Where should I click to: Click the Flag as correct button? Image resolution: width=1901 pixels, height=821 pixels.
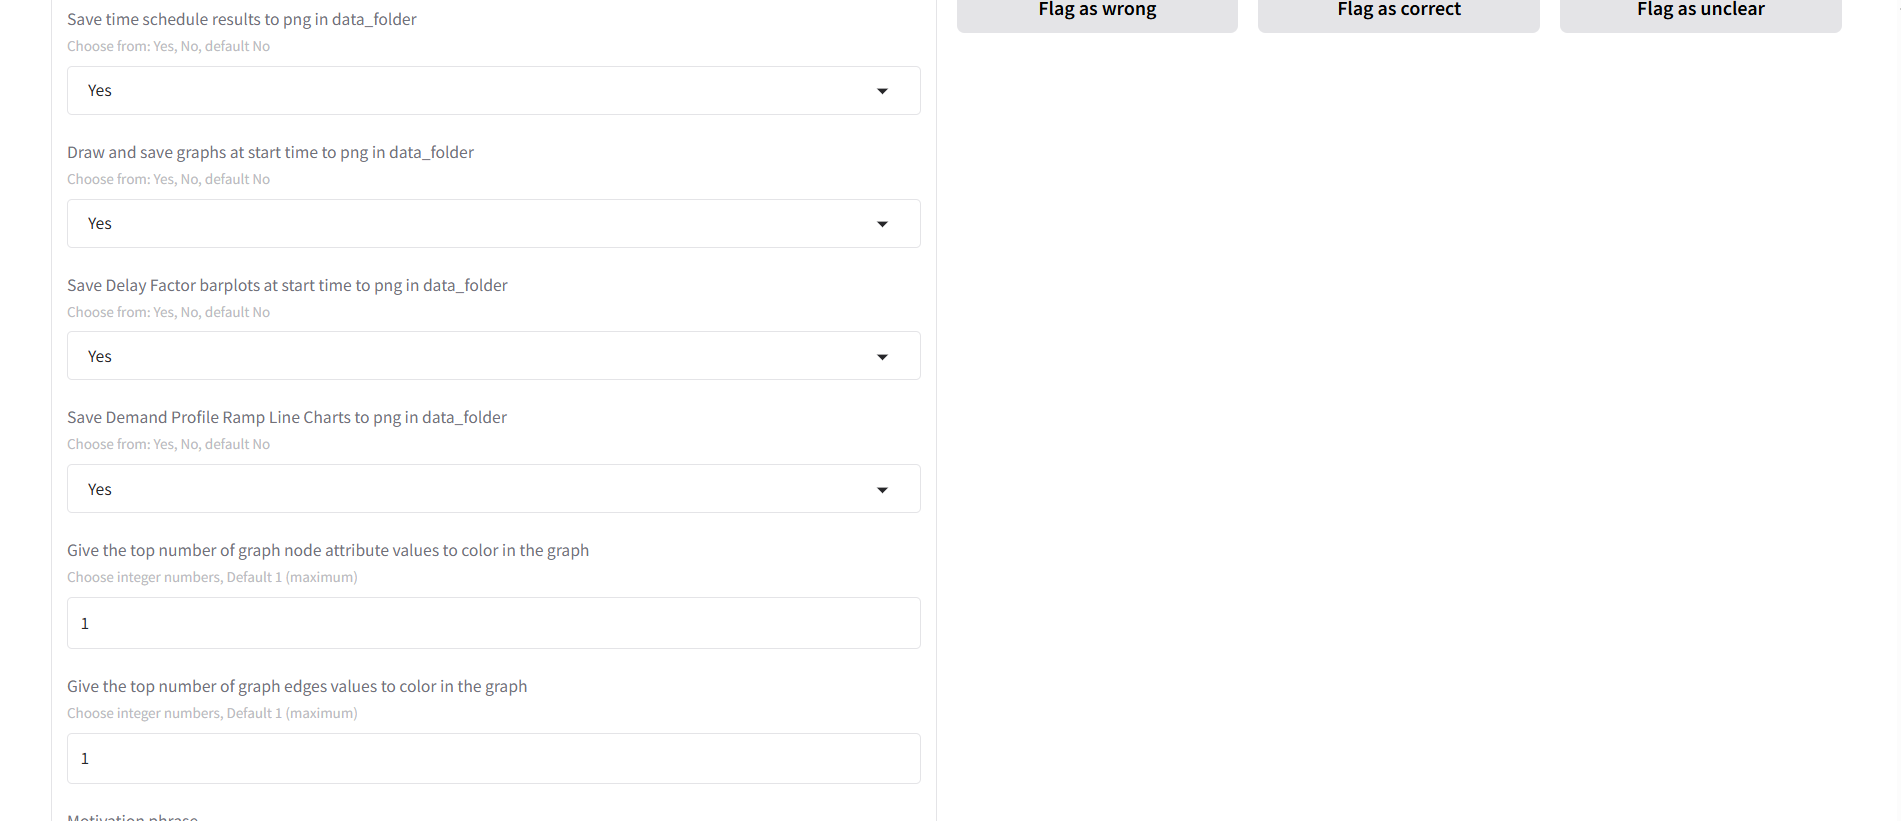[1398, 14]
